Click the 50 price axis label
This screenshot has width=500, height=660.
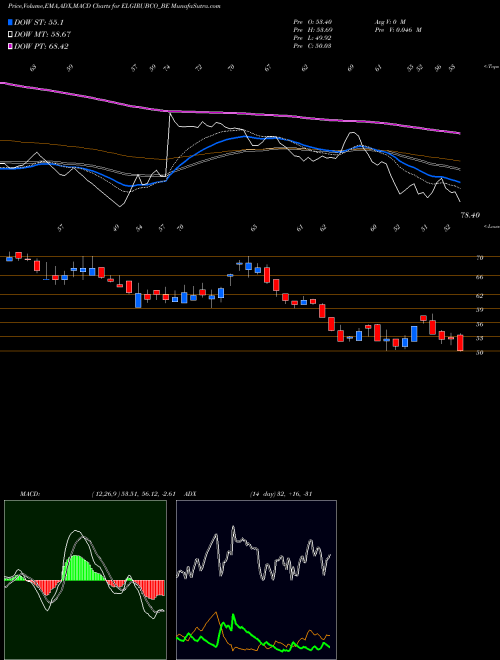479,353
